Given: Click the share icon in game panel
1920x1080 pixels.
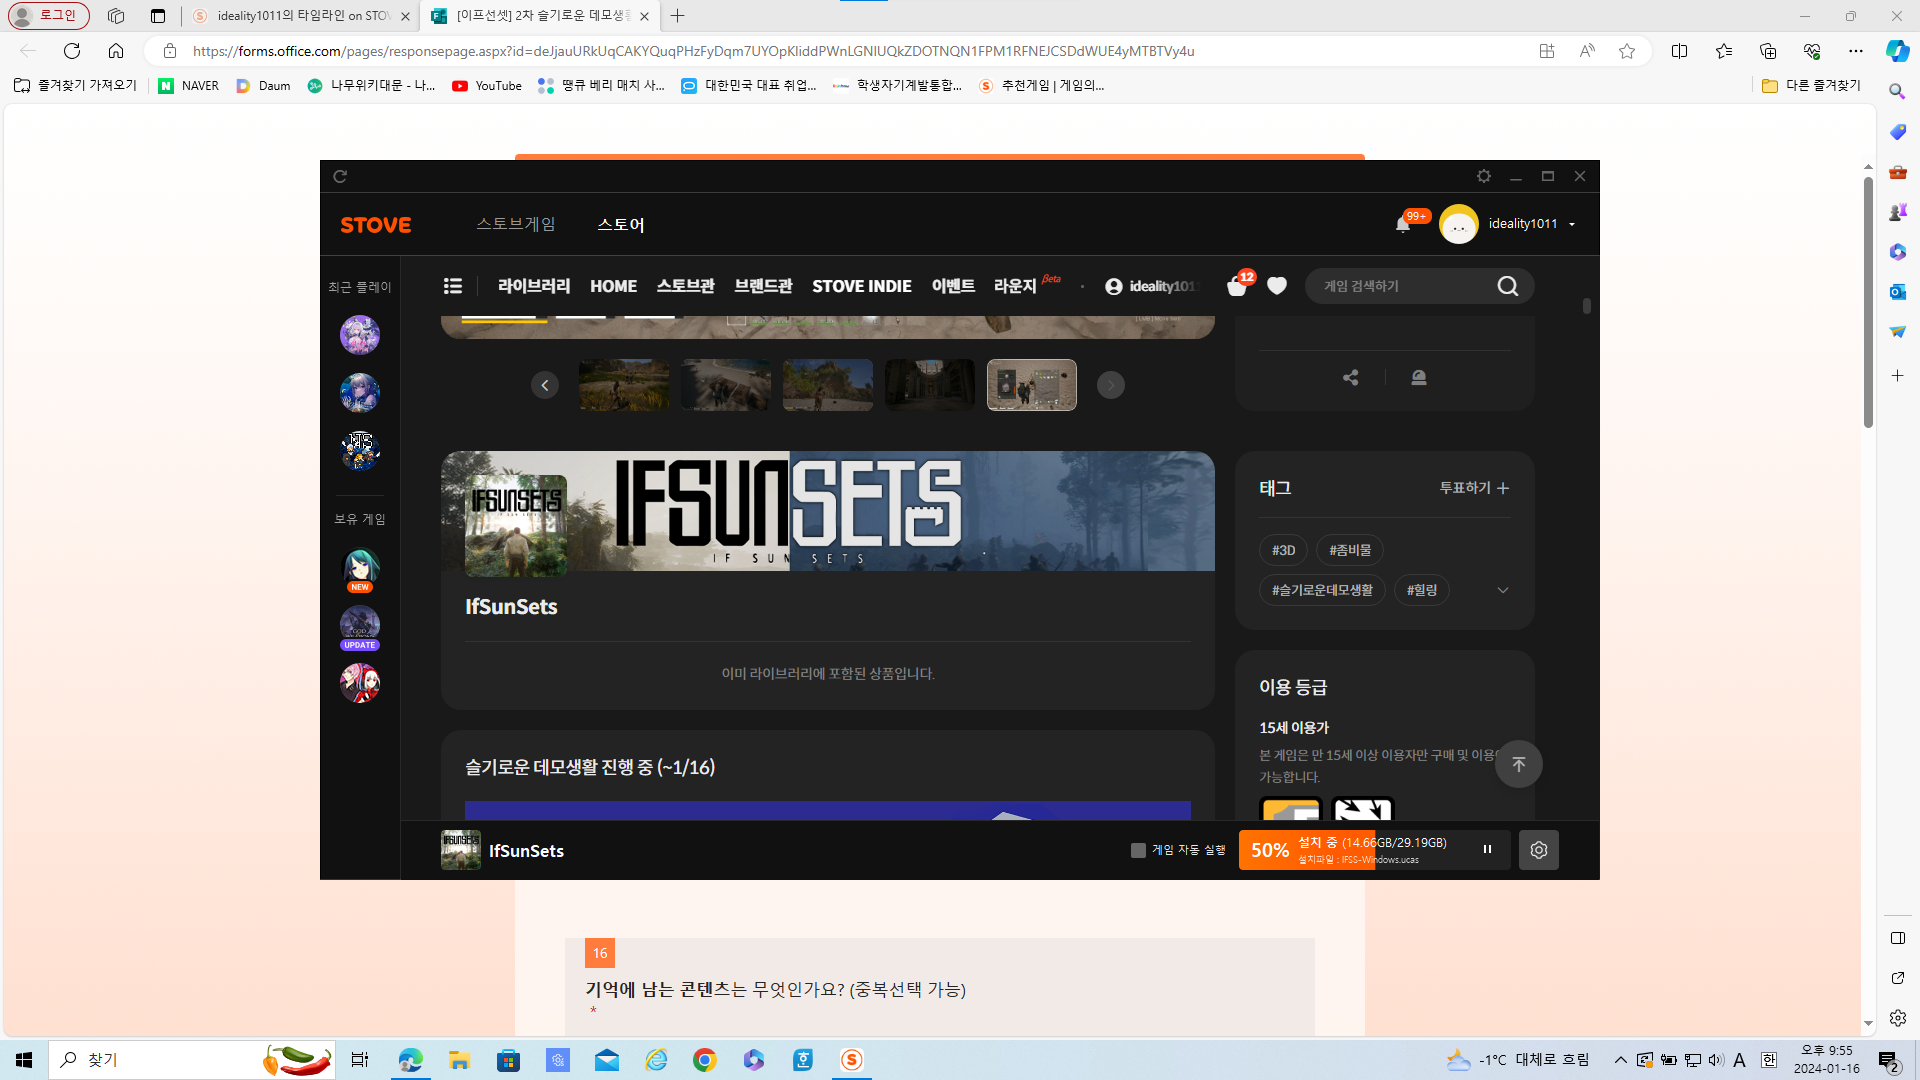Looking at the screenshot, I should pos(1351,377).
